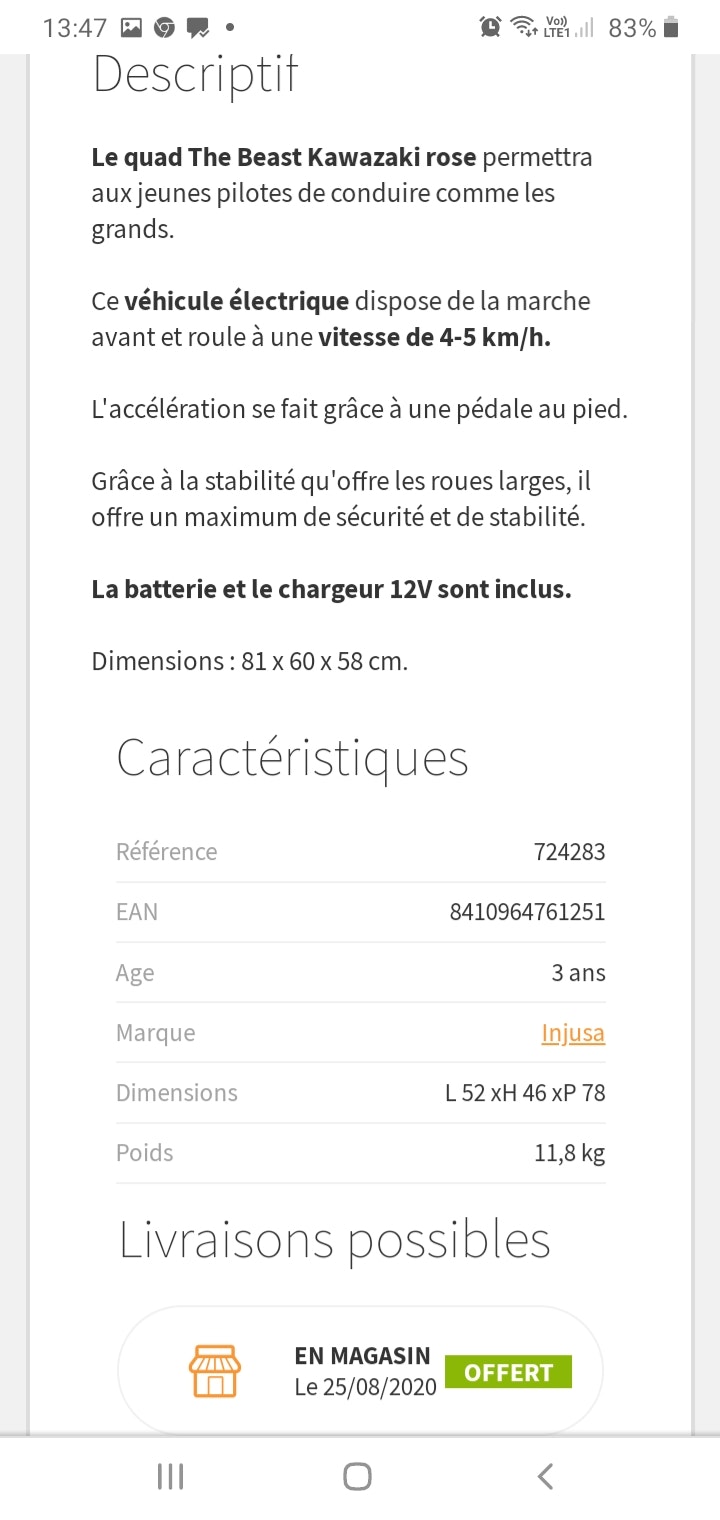720x1520 pixels.
Task: Tap the message notification icon
Action: [x=197, y=28]
